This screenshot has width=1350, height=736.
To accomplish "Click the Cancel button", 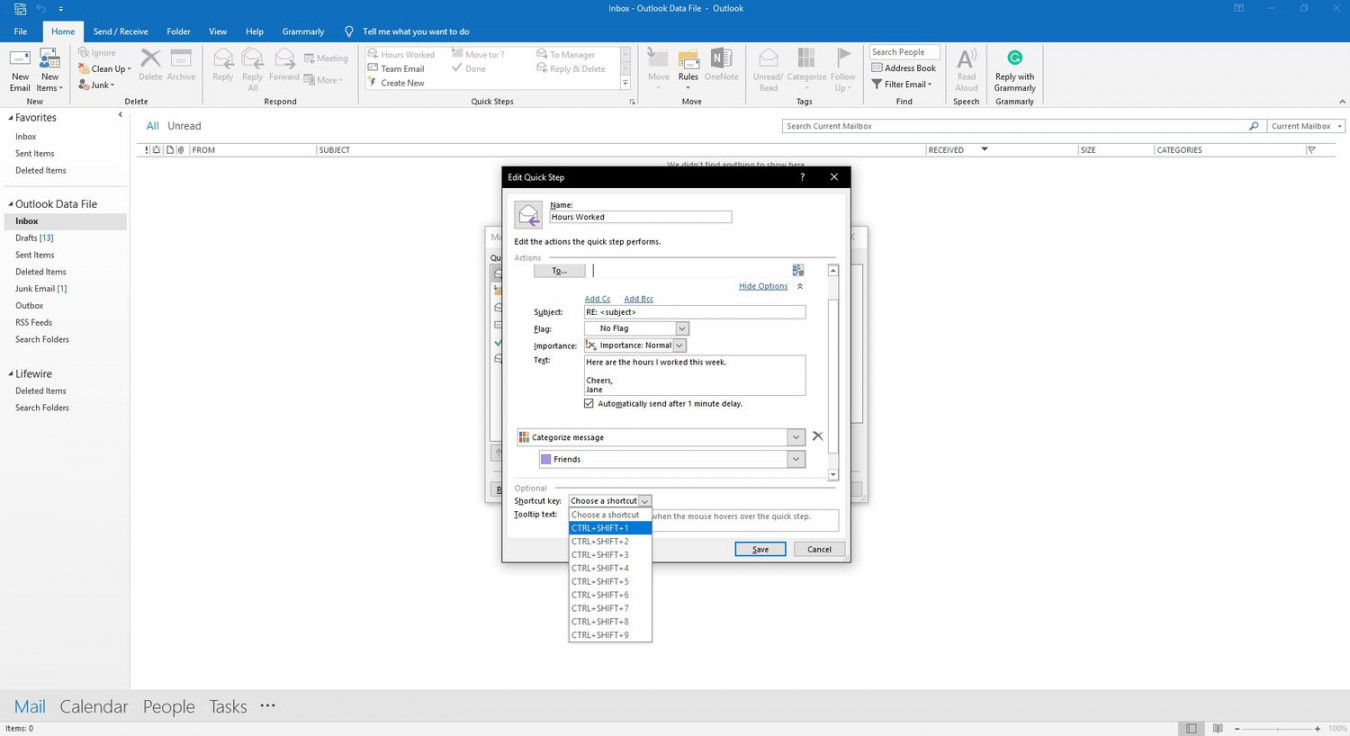I will click(819, 549).
